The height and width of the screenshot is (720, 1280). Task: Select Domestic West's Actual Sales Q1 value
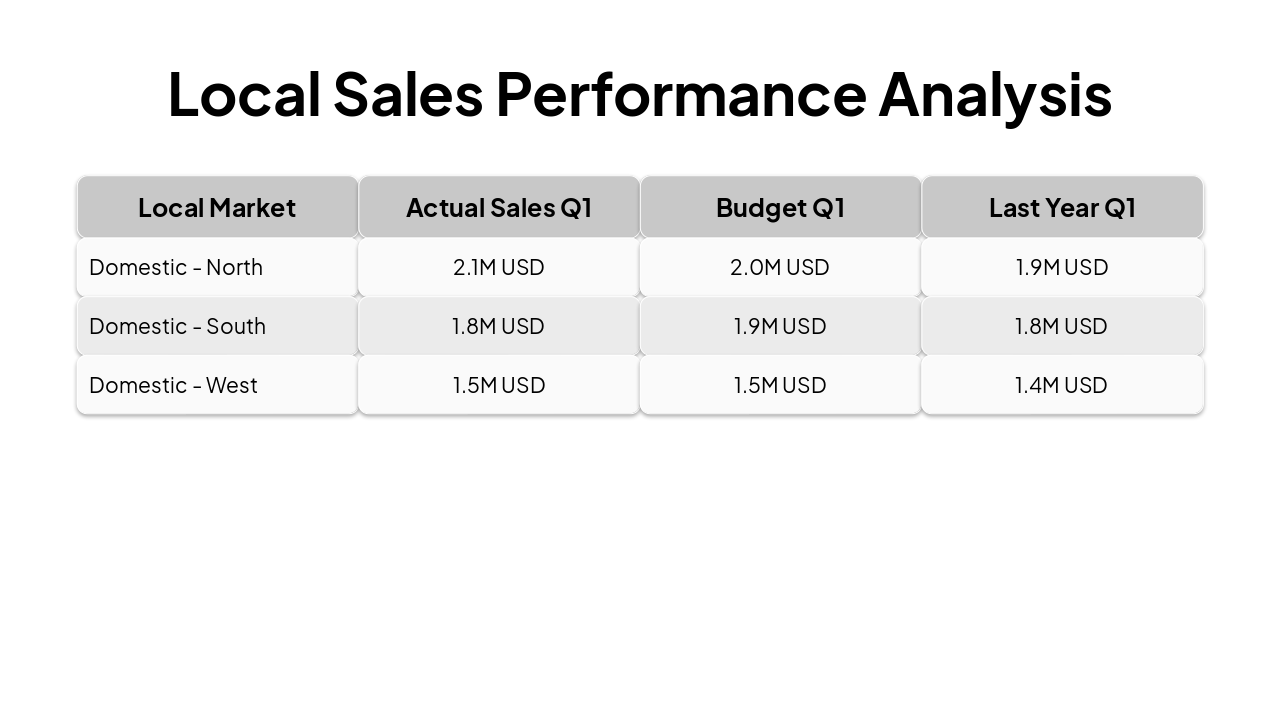[x=499, y=385]
